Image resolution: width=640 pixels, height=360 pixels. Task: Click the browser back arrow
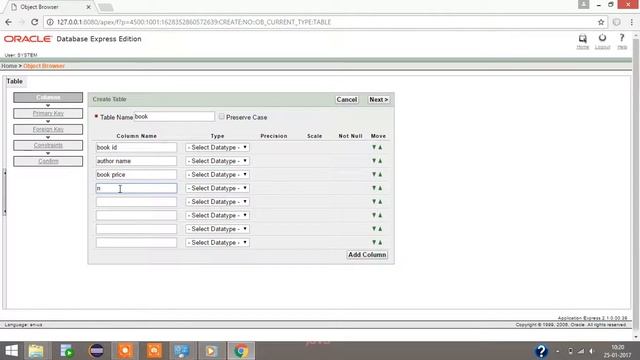9,22
